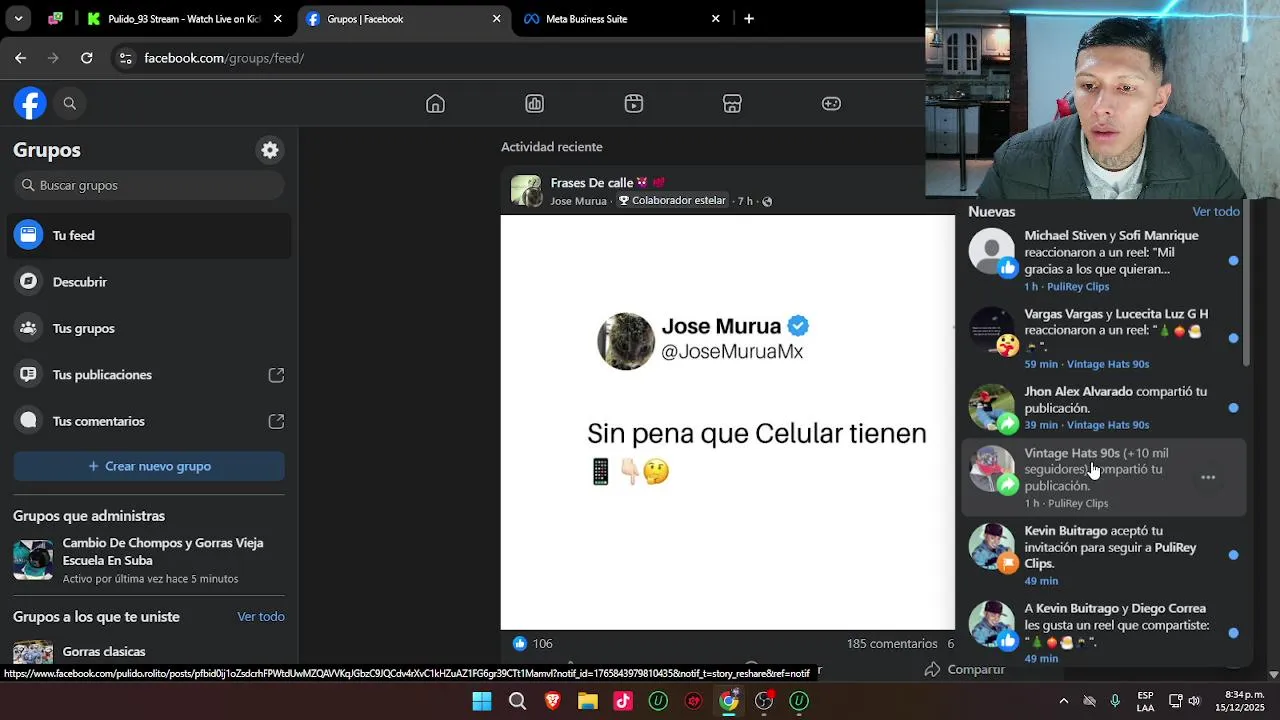Open File Explorer from taskbar
The width and height of the screenshot is (1280, 720).
pos(587,701)
